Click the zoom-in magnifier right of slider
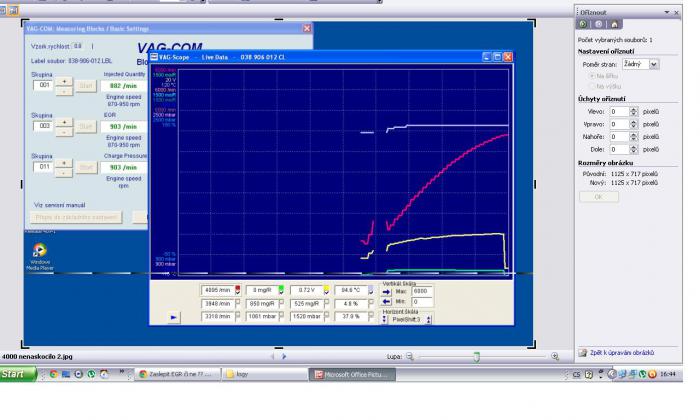This screenshot has height=420, width=700. point(556,355)
